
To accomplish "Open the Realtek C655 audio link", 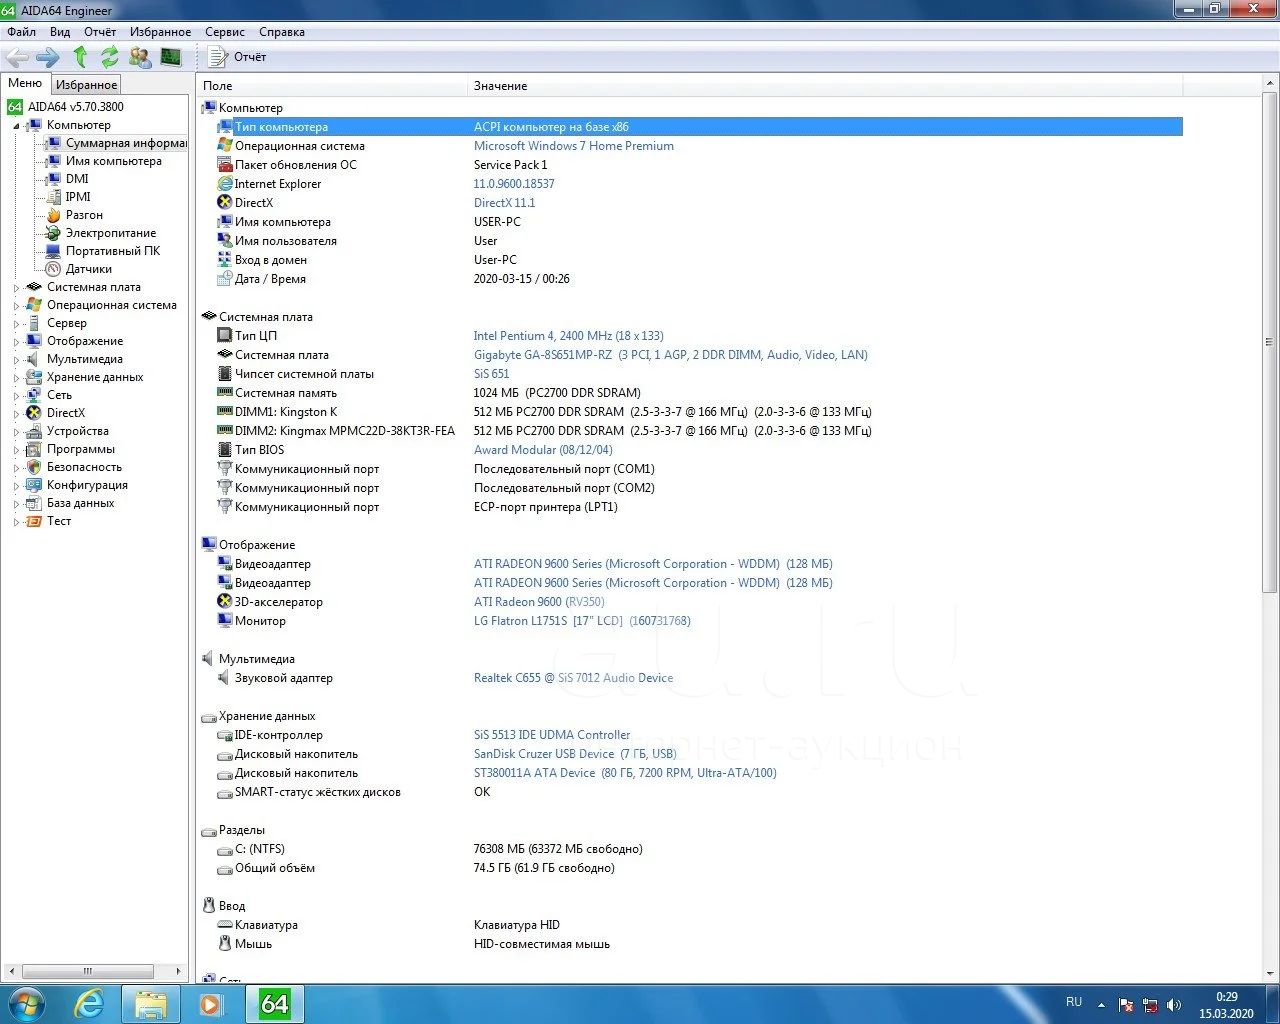I will point(573,678).
